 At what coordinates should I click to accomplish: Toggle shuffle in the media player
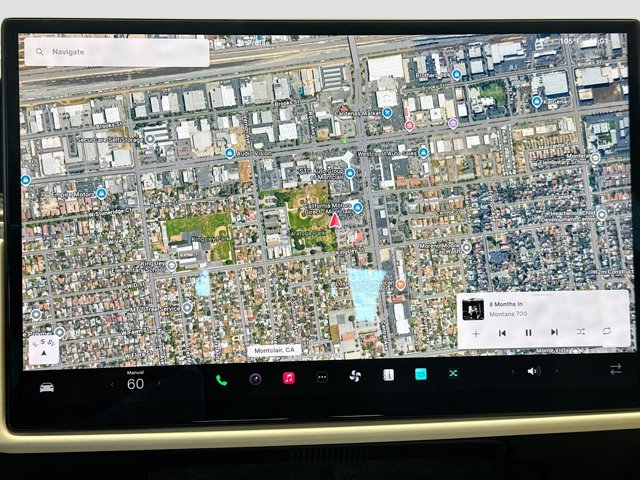580,331
